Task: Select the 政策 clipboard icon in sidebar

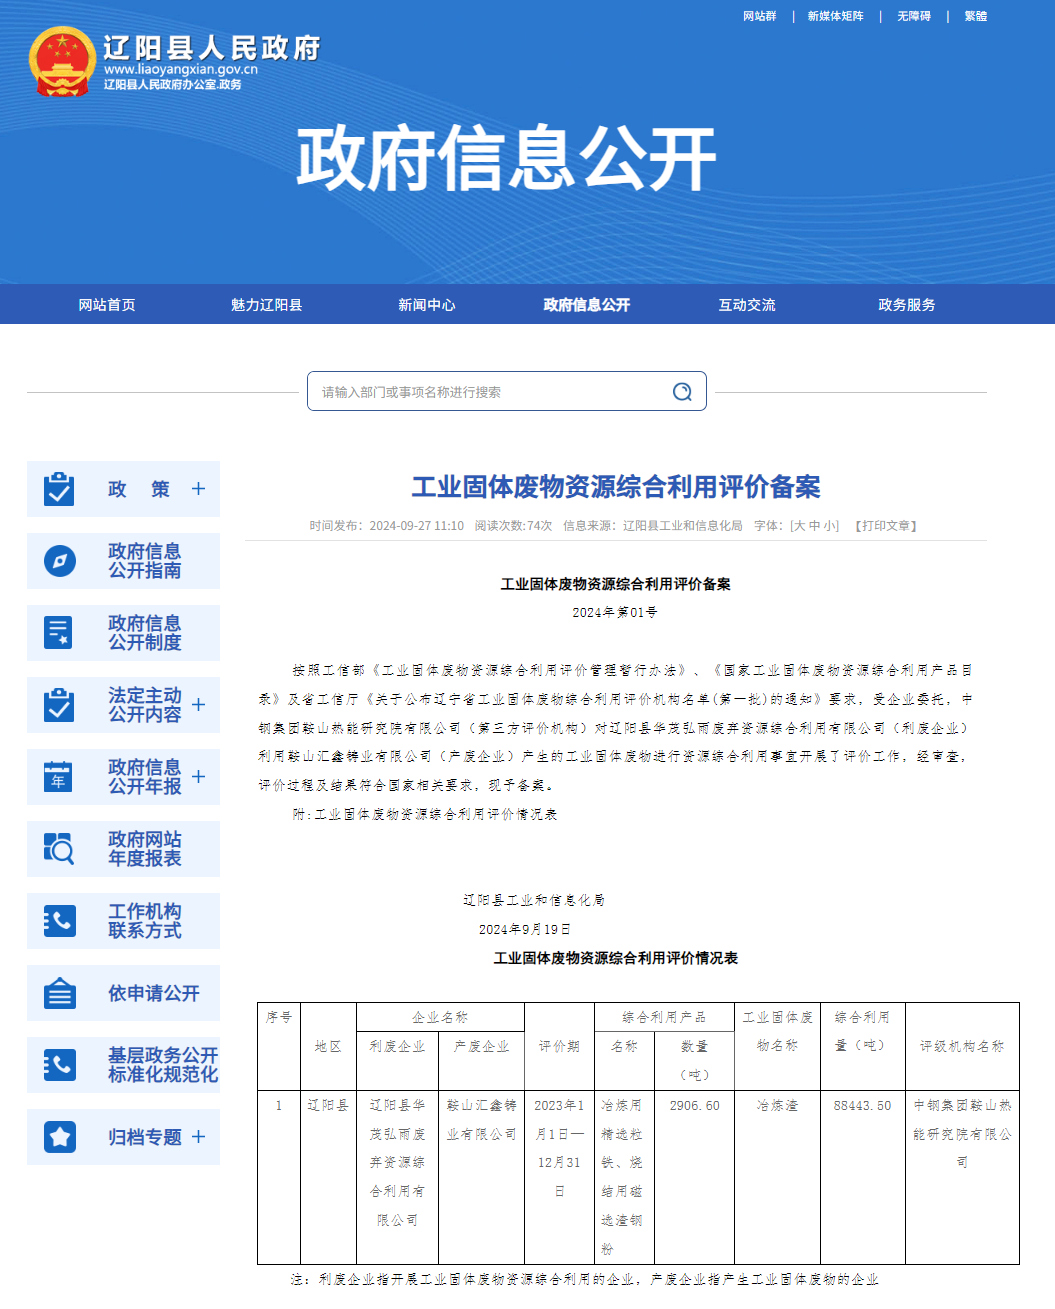Action: tap(59, 489)
